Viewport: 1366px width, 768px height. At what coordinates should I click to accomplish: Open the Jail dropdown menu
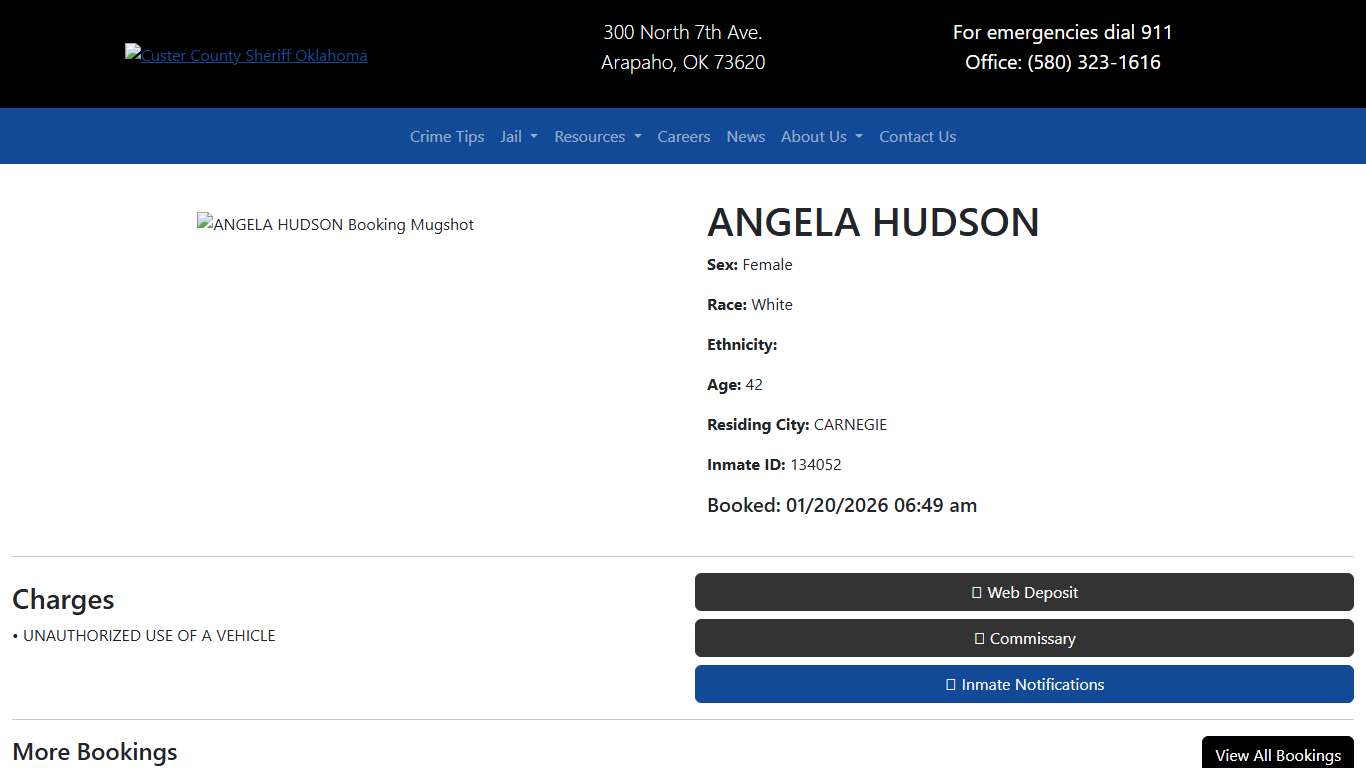(x=518, y=136)
